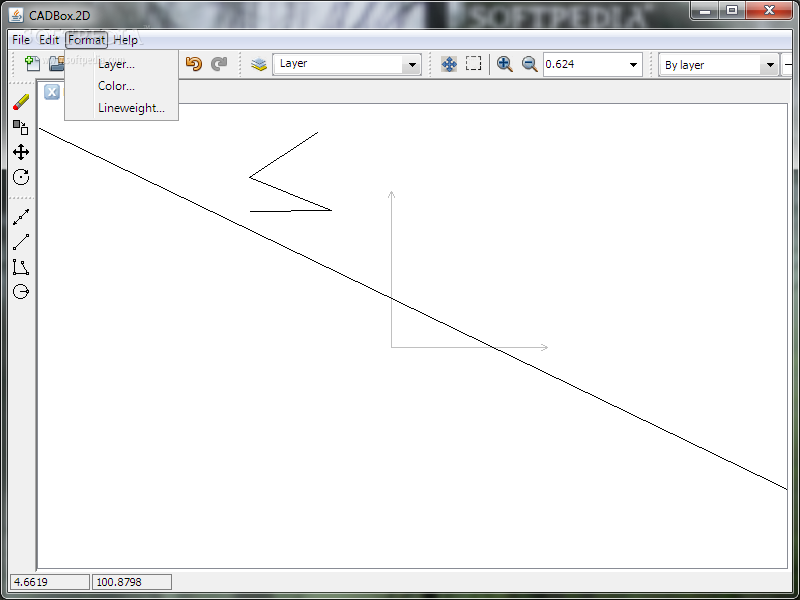Click the Open file folder icon

pyautogui.click(x=56, y=64)
